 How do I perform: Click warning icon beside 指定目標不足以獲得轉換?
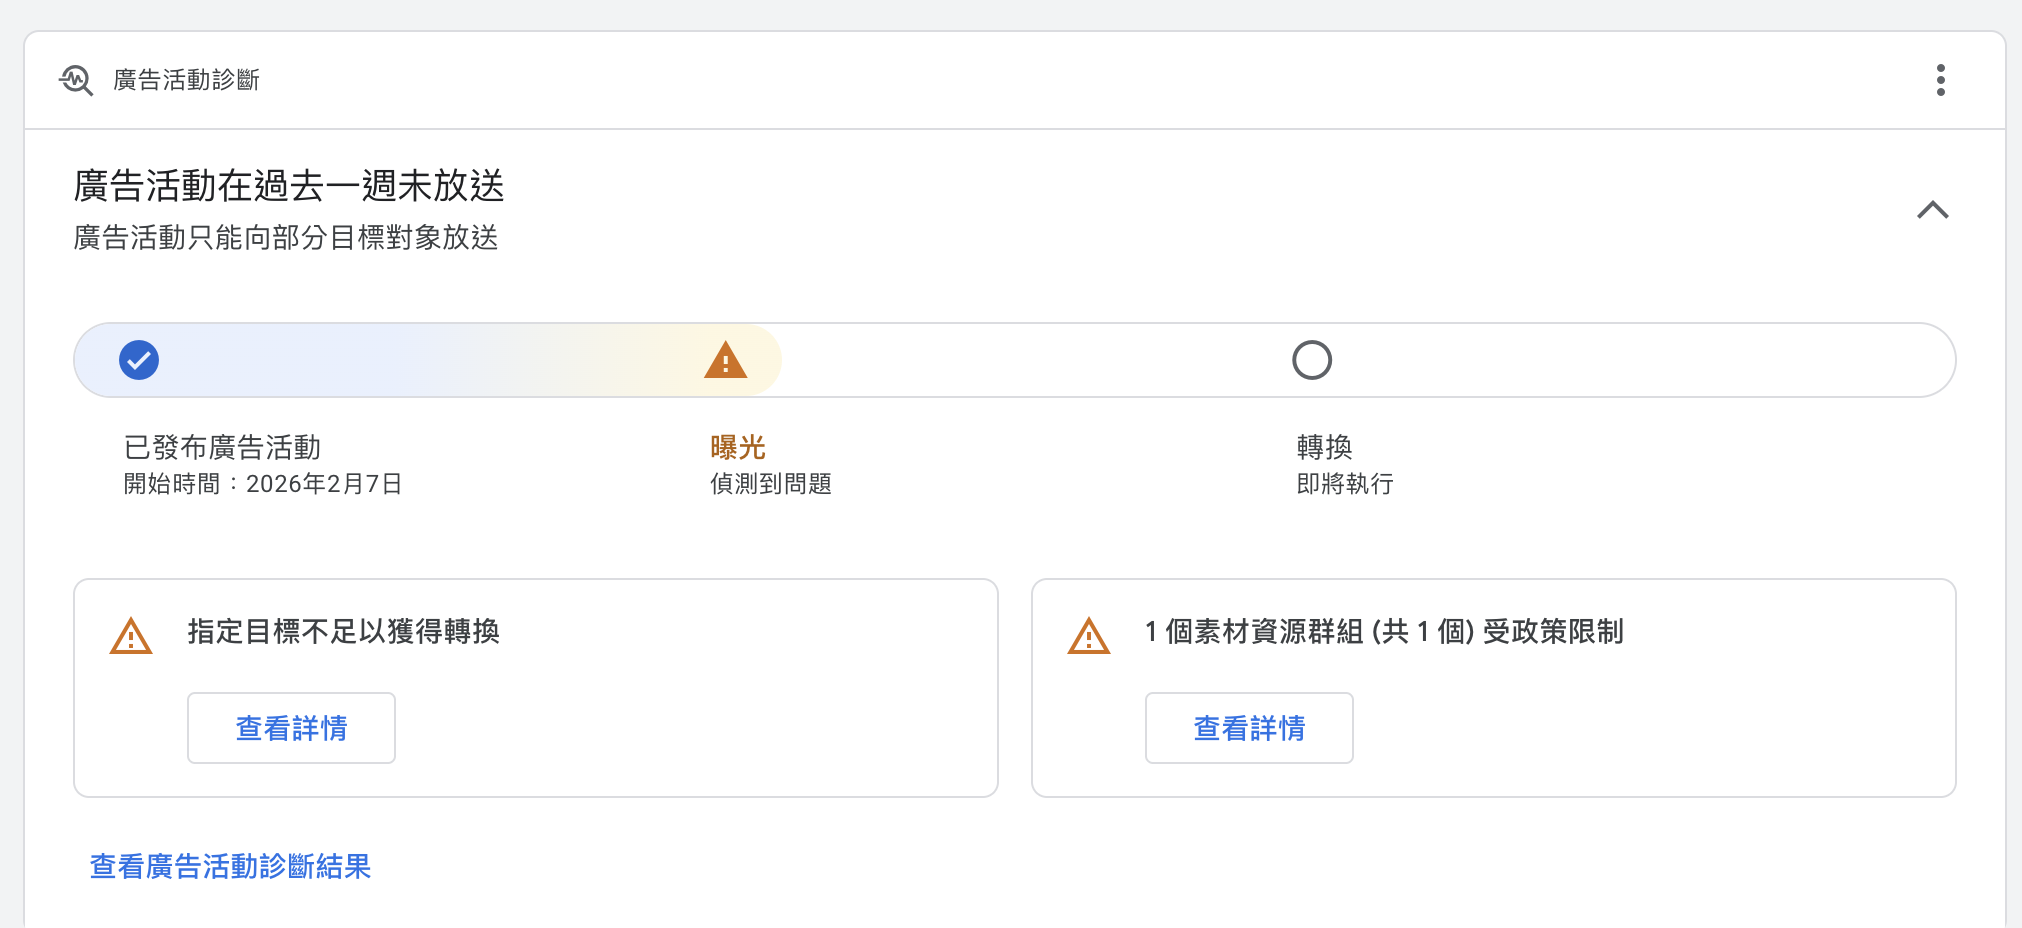click(131, 636)
